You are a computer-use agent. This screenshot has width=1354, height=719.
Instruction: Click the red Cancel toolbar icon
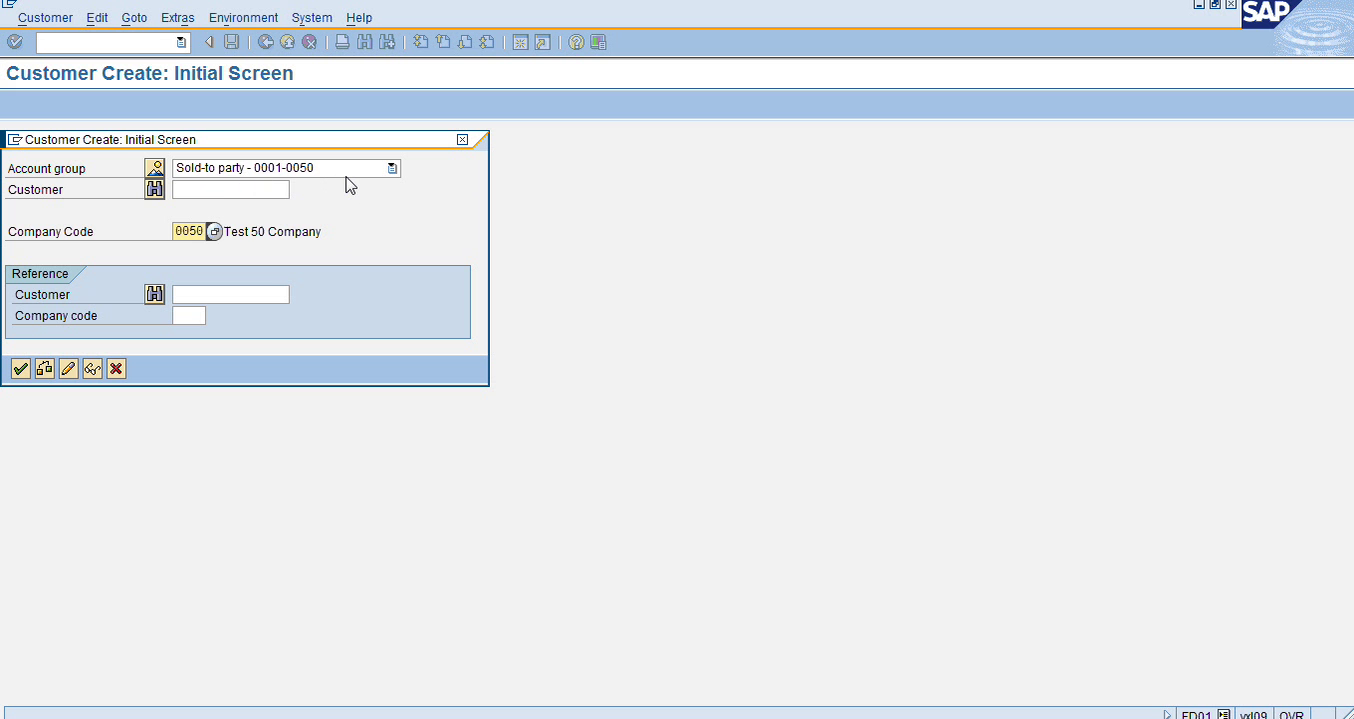(310, 42)
